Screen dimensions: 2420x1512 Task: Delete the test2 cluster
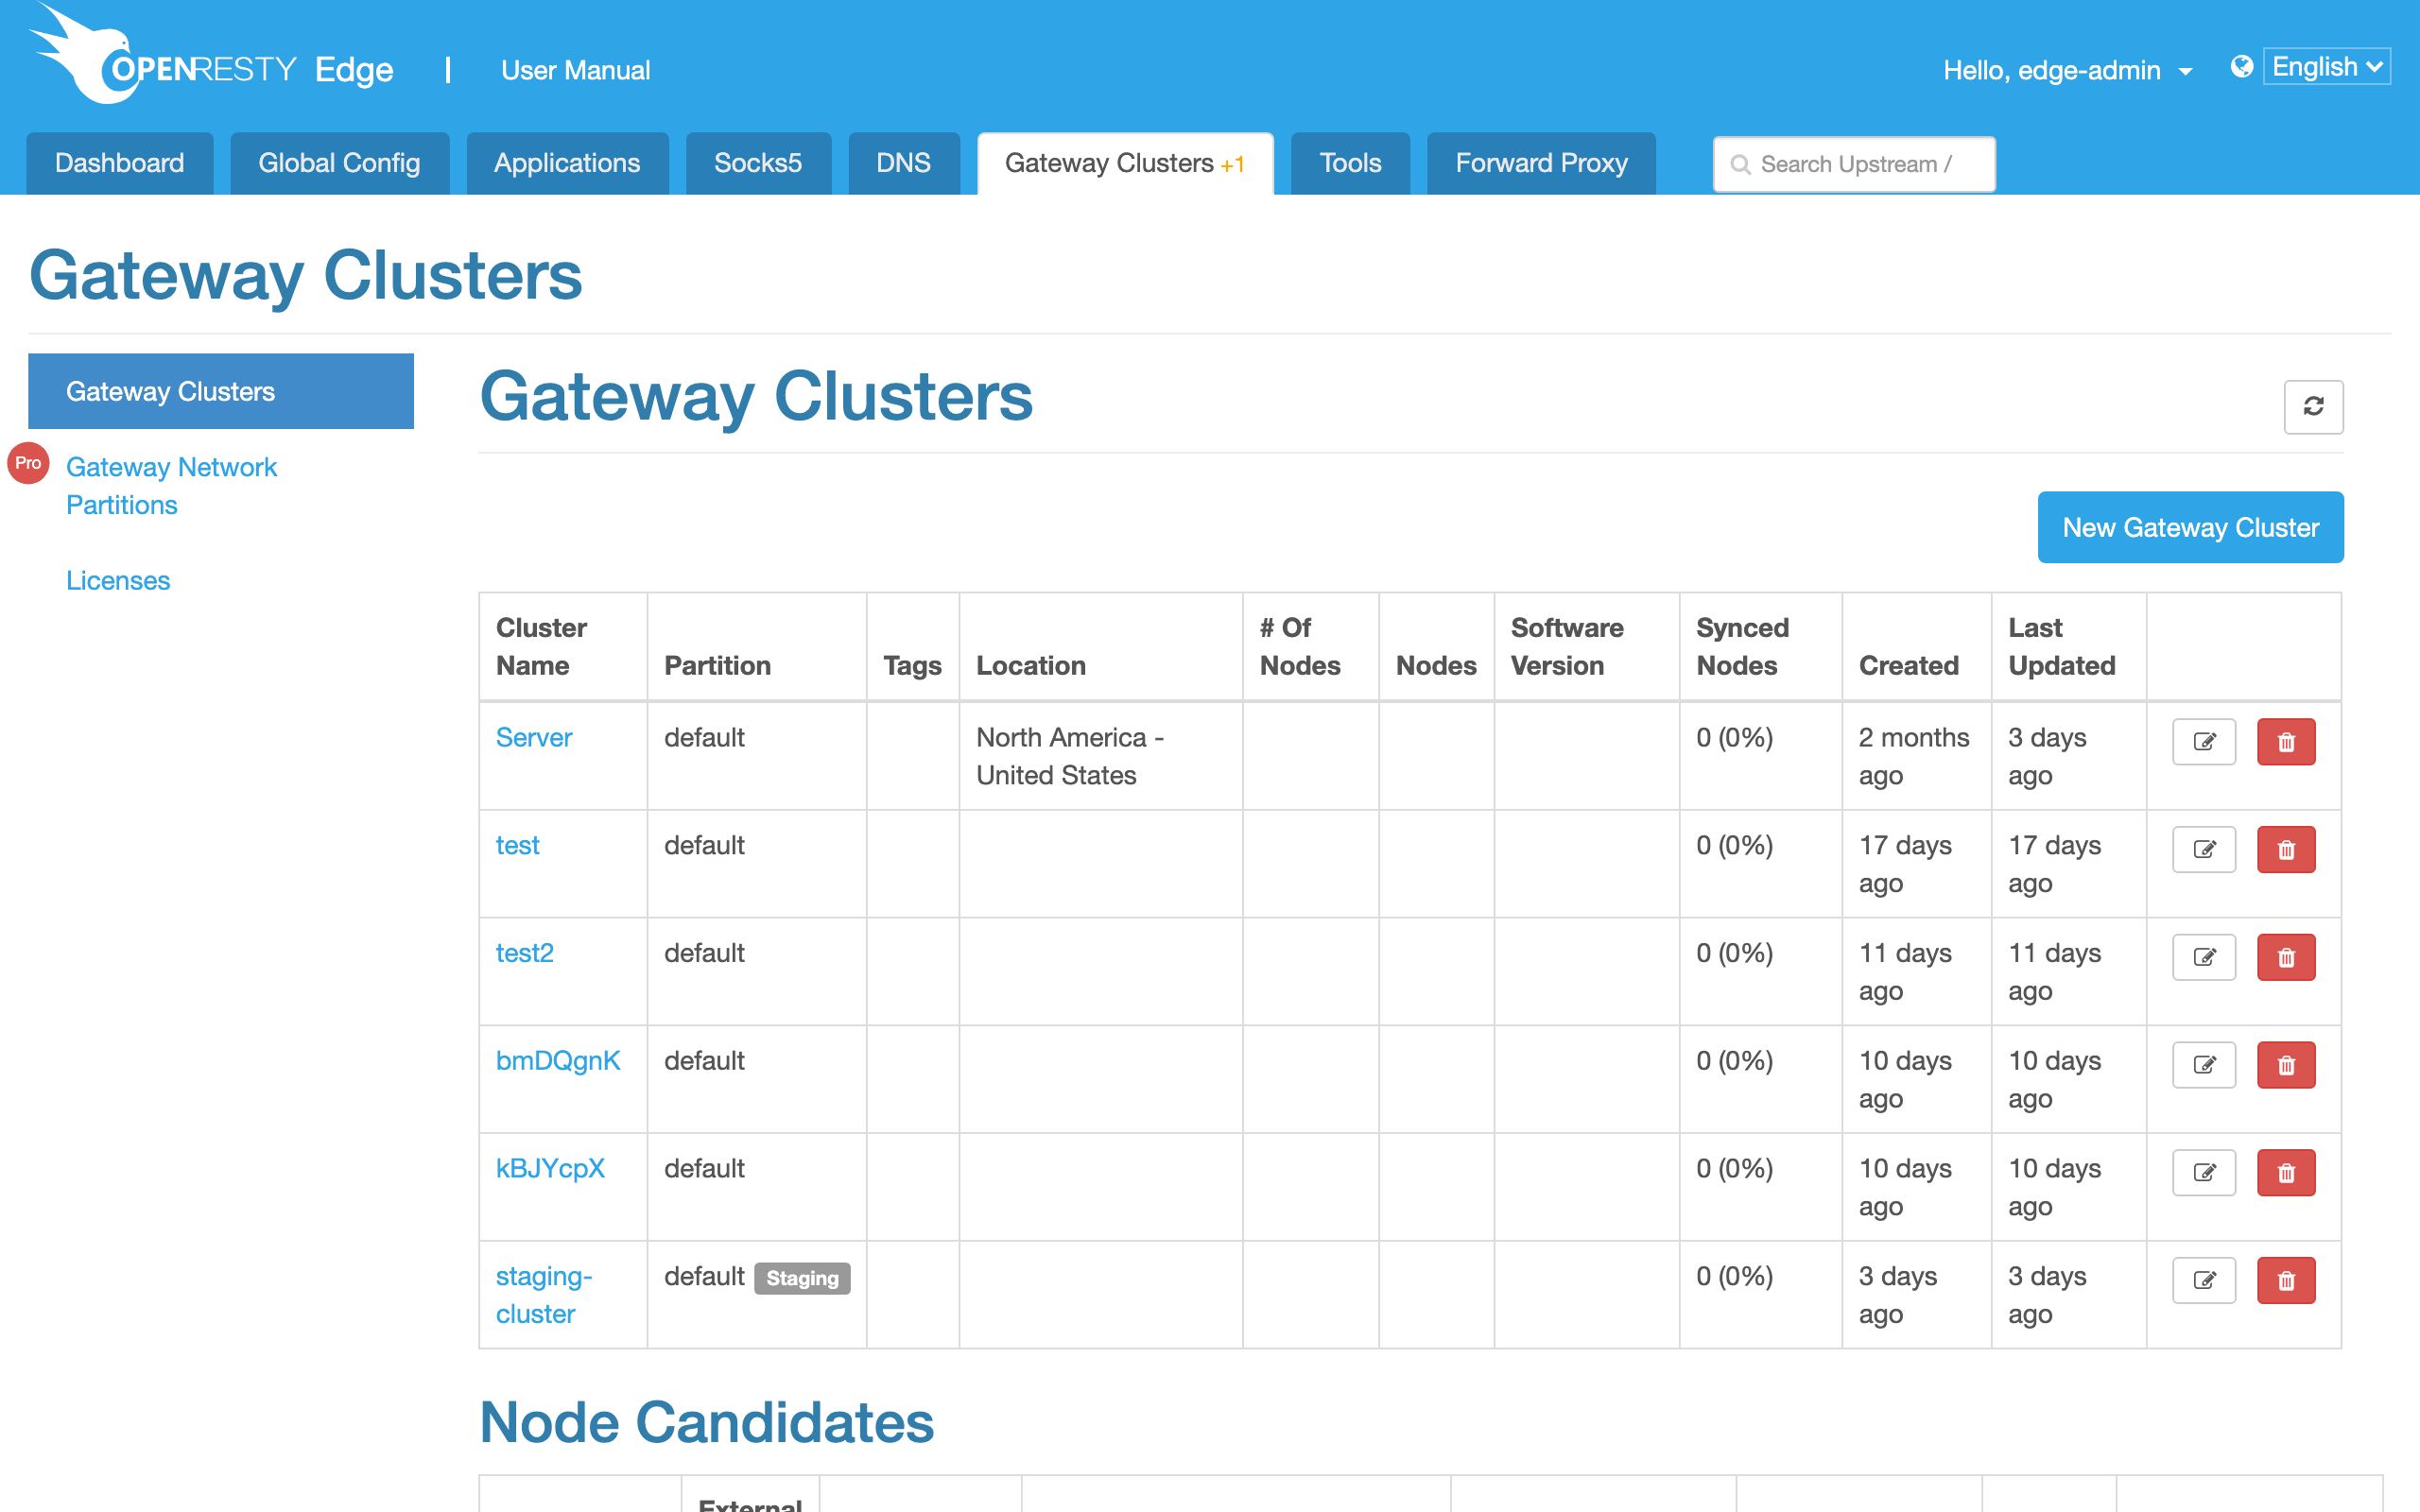(2286, 957)
